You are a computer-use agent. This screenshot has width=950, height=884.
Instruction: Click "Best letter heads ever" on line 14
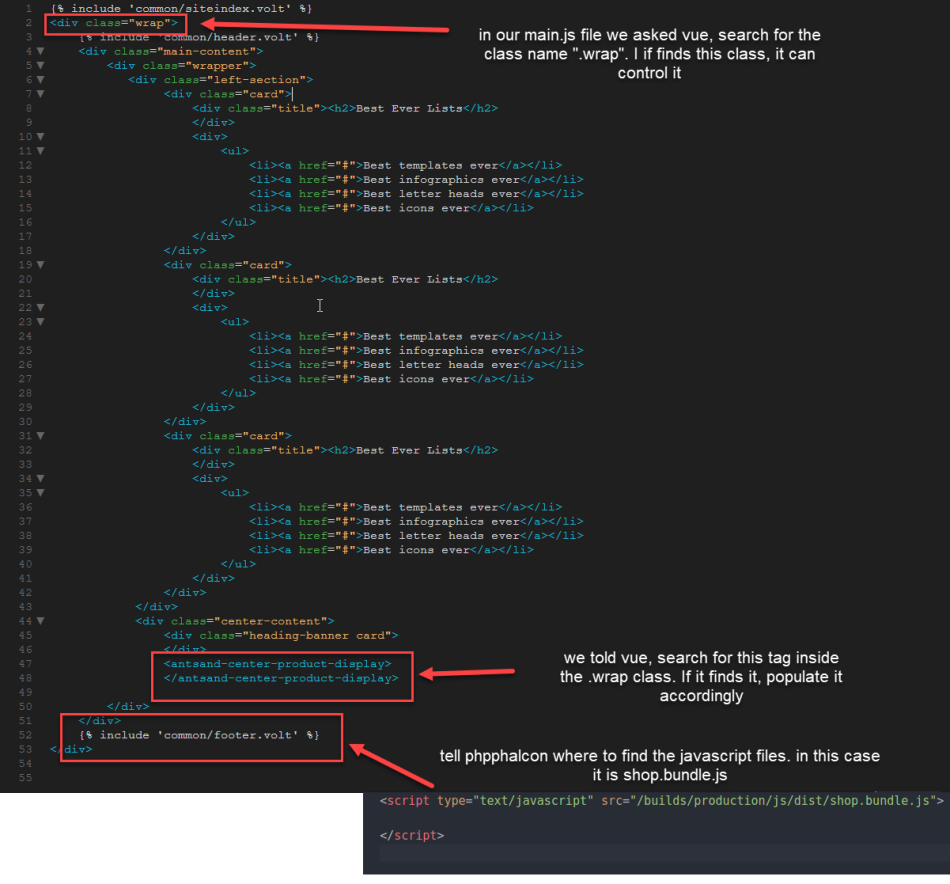(x=441, y=194)
